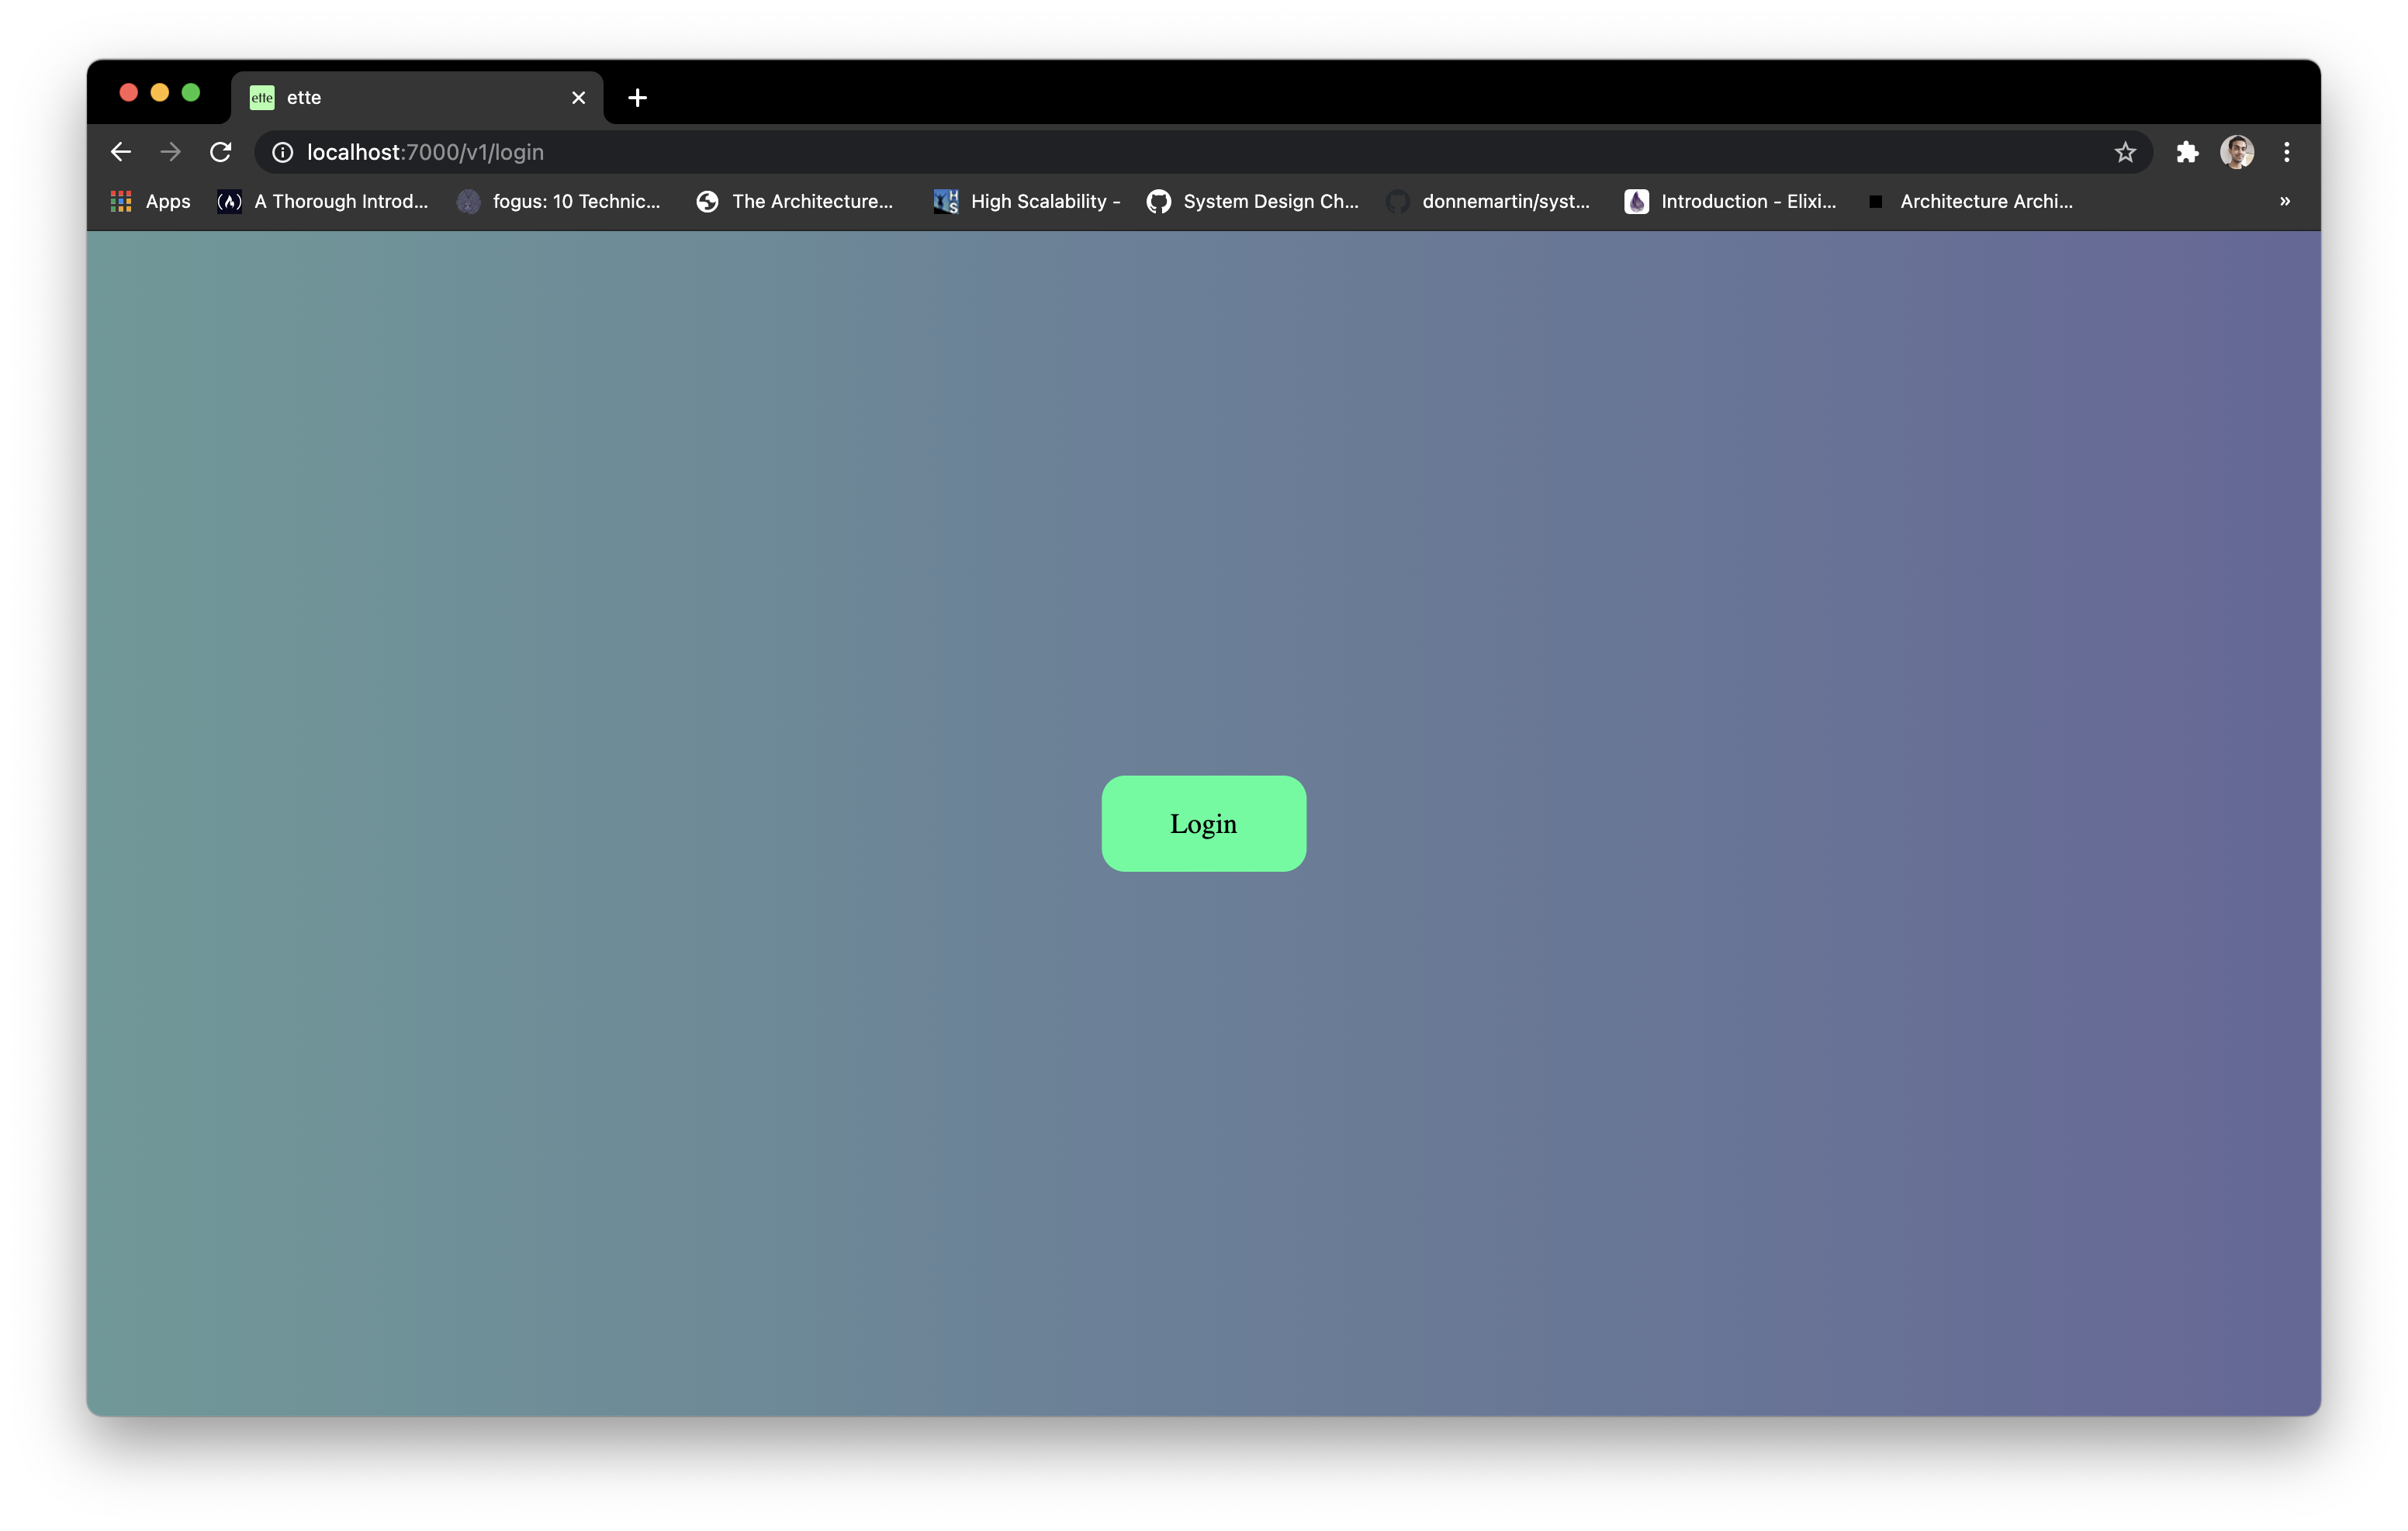2408x1531 pixels.
Task: Open the Apps bookmark shortcut
Action: point(151,201)
